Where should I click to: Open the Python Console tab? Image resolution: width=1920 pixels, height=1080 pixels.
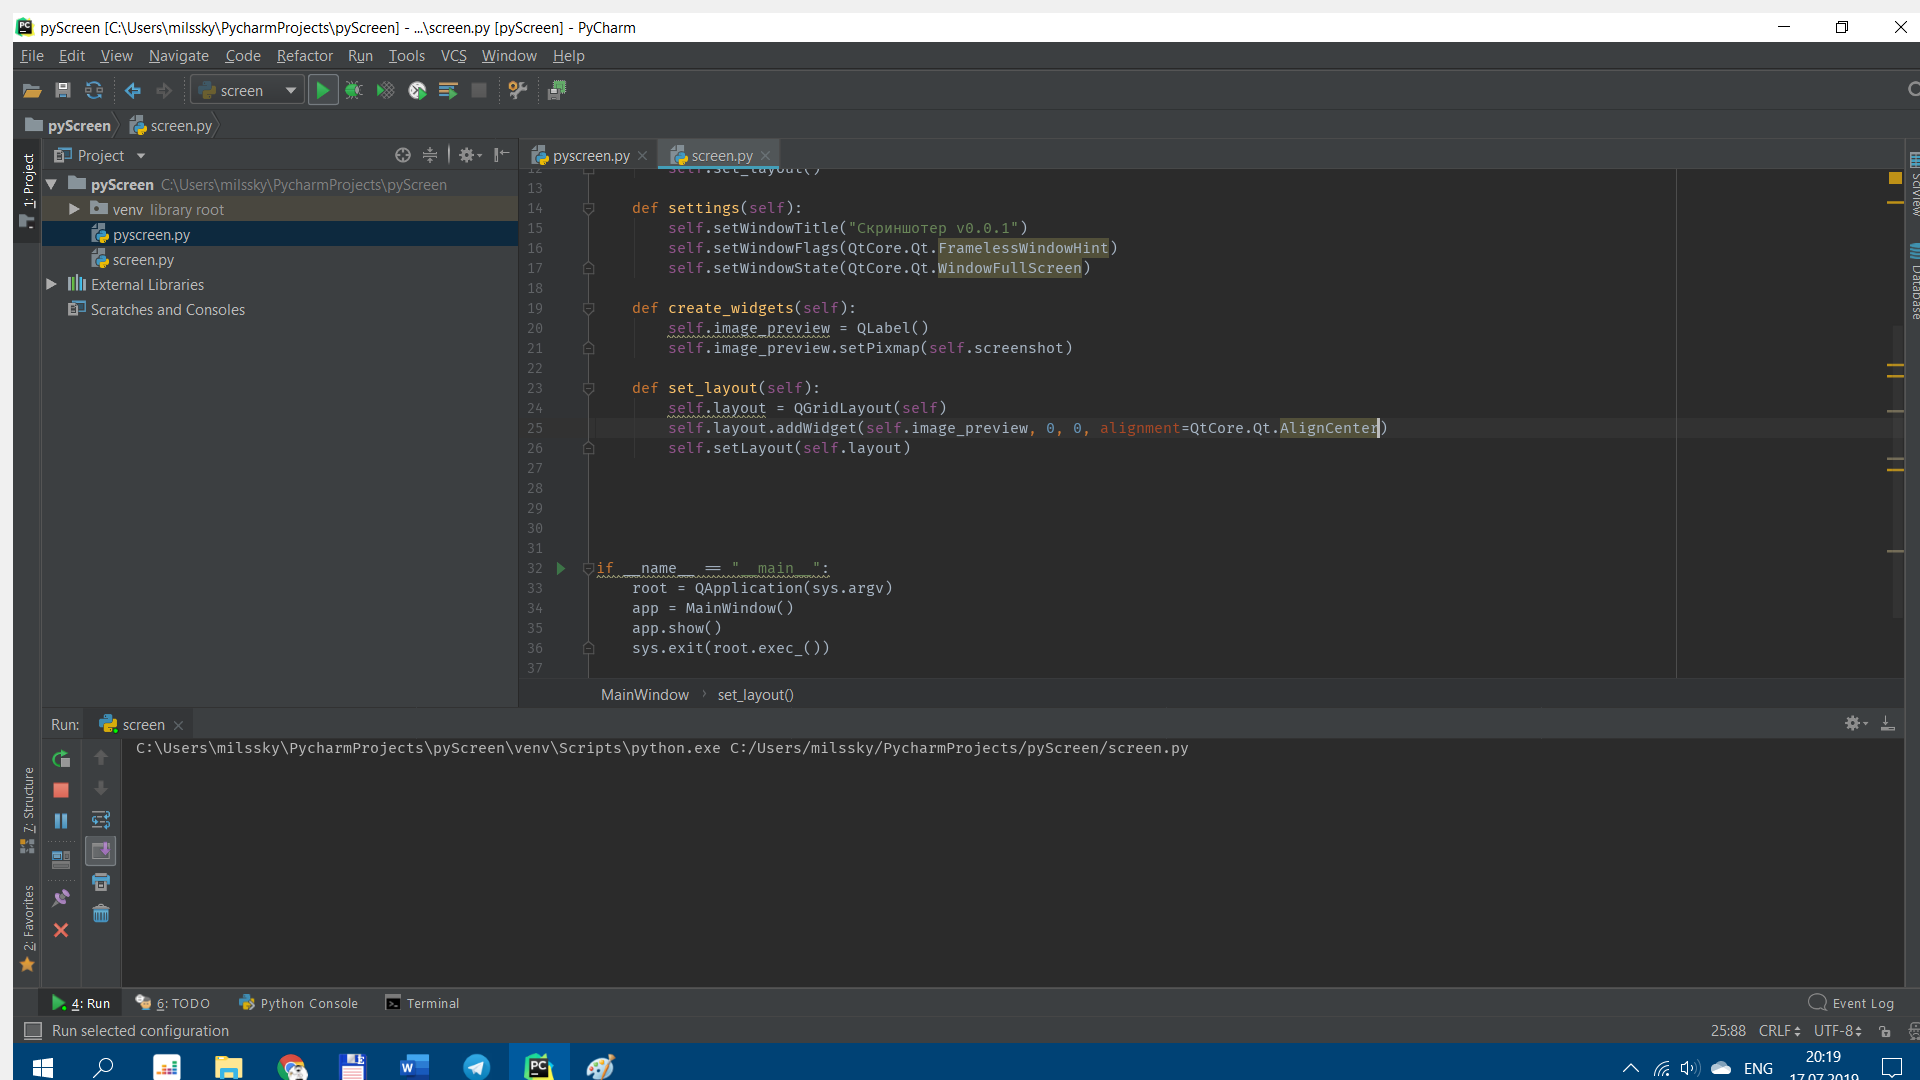tap(298, 1003)
